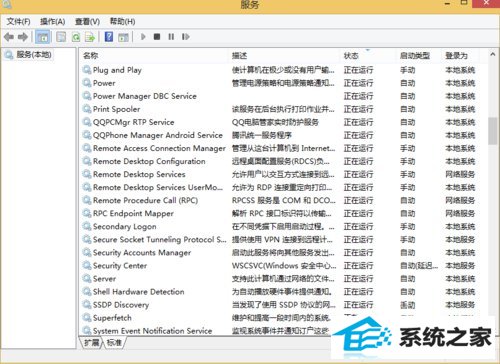
Task: Open the 文件(F) menu
Action: (x=19, y=22)
